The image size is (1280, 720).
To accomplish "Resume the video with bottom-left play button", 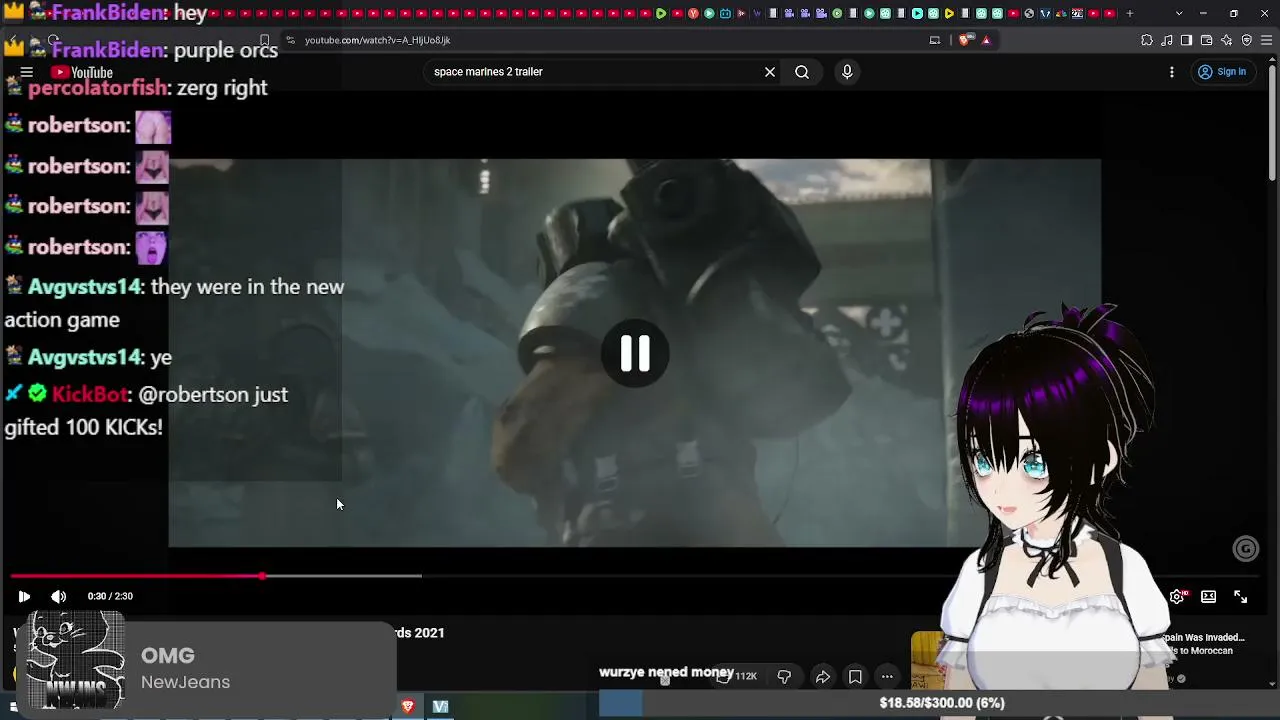I will (24, 596).
